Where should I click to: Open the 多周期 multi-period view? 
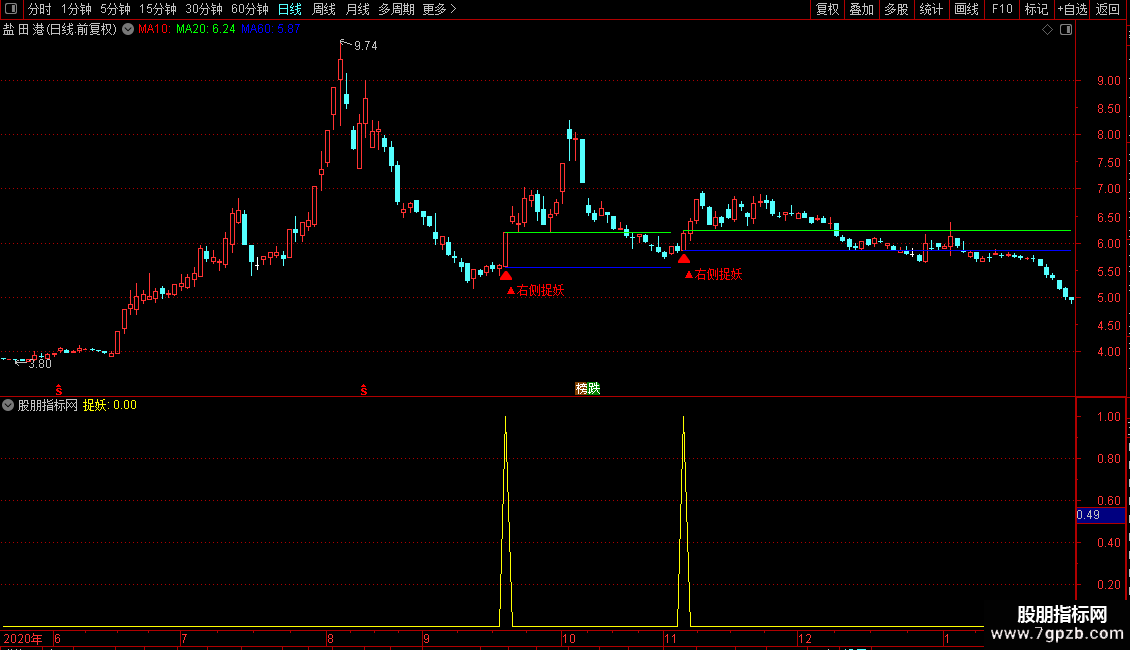pyautogui.click(x=396, y=9)
